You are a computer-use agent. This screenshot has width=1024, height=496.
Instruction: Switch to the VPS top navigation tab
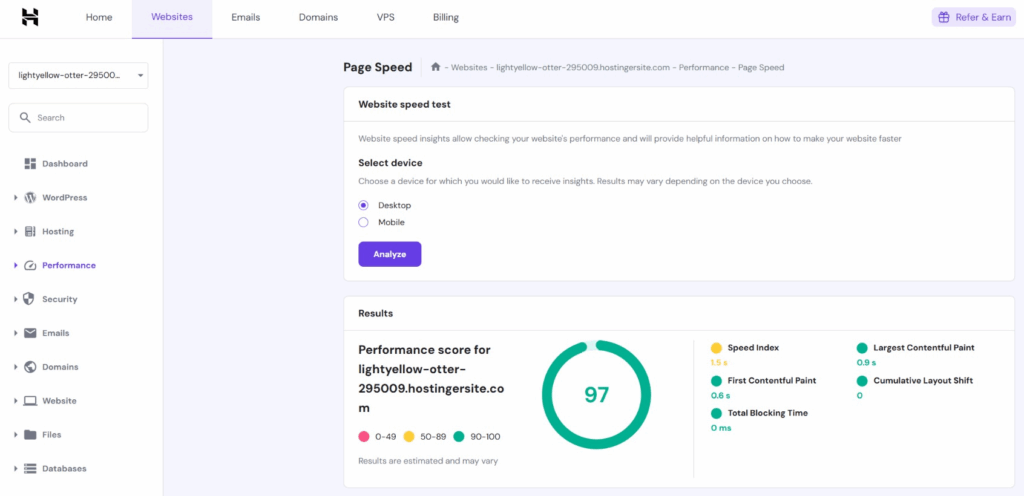tap(385, 18)
